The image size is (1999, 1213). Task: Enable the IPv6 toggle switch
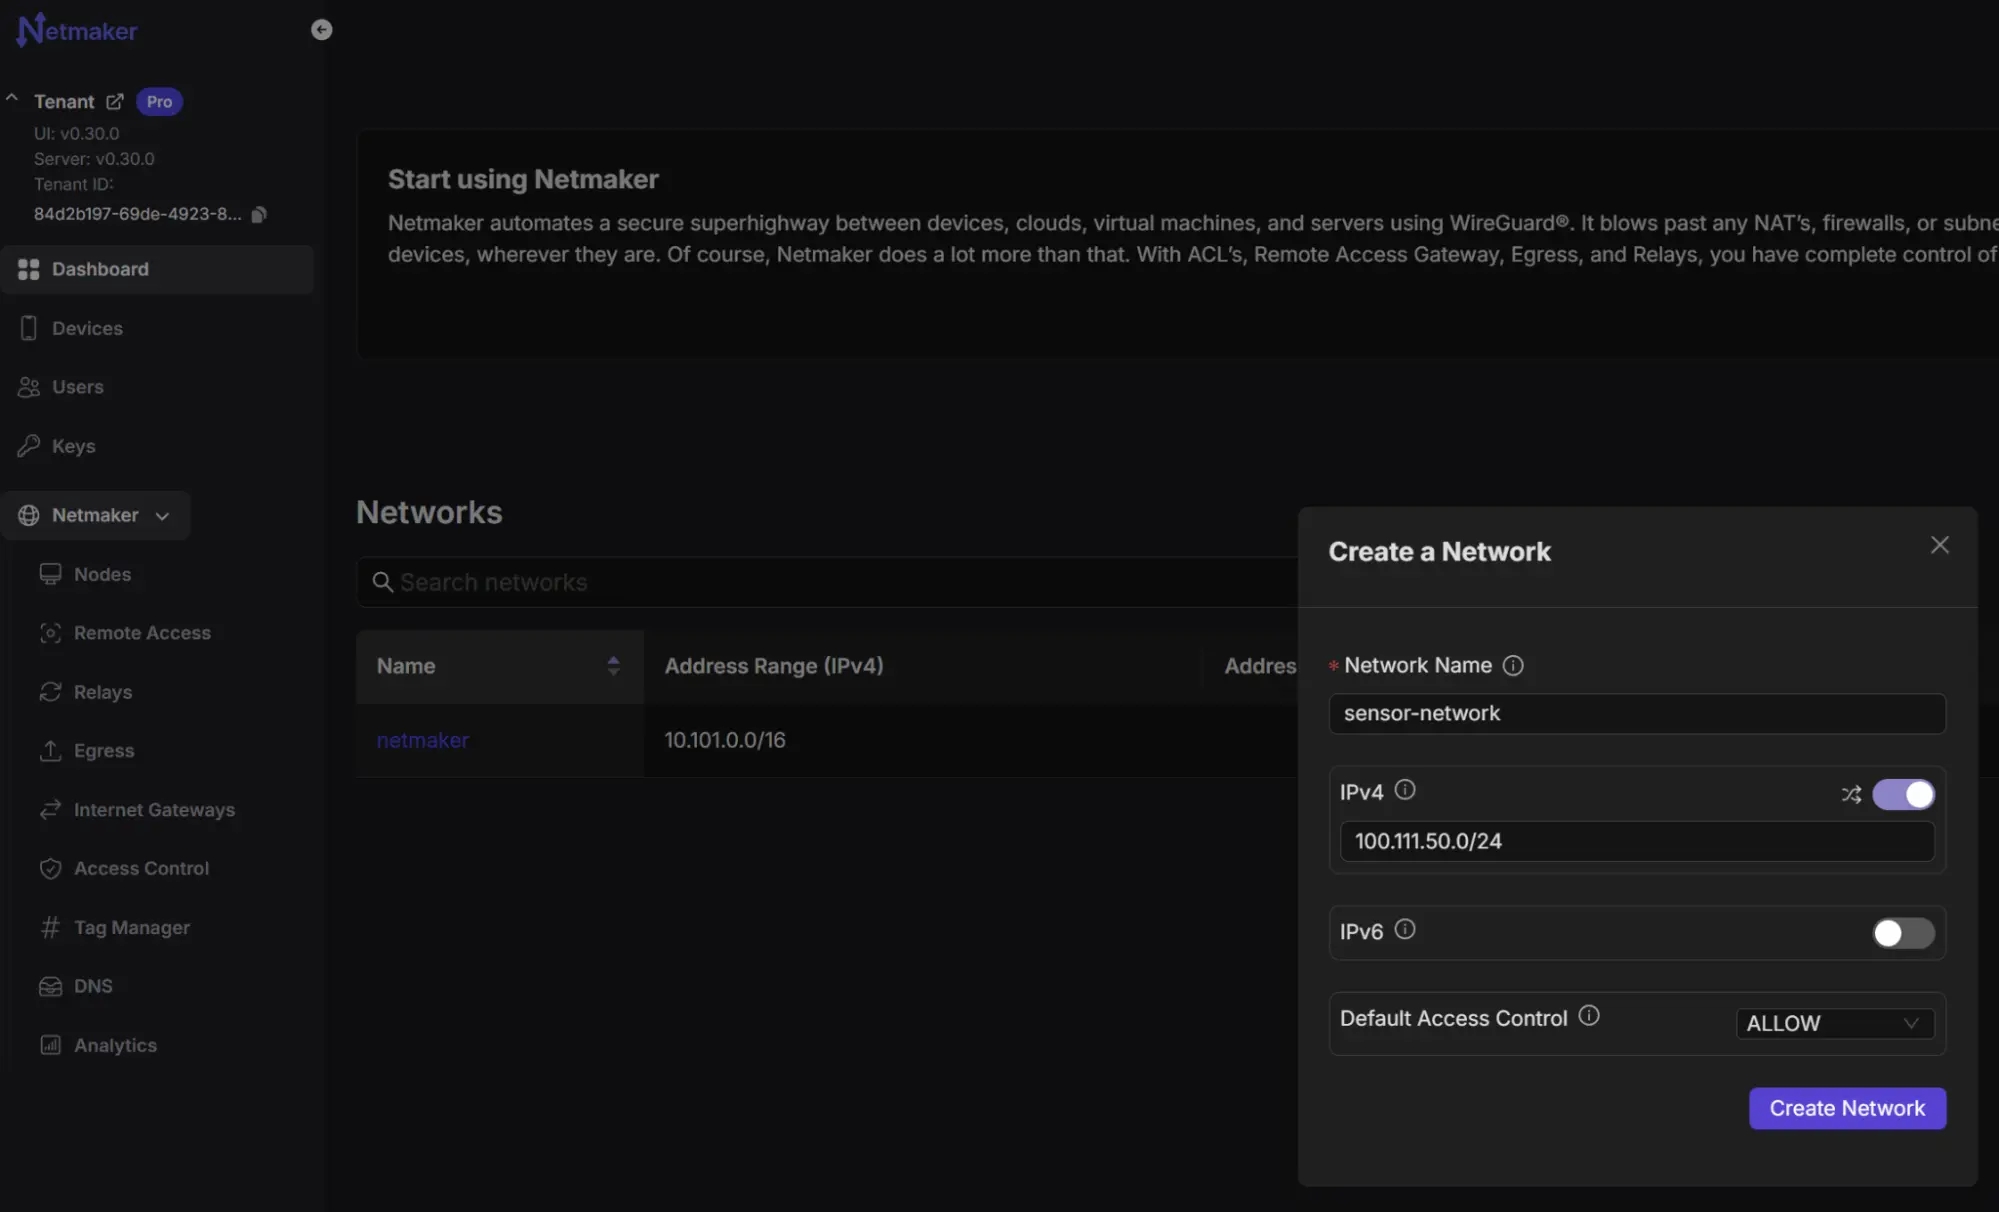(x=1903, y=933)
